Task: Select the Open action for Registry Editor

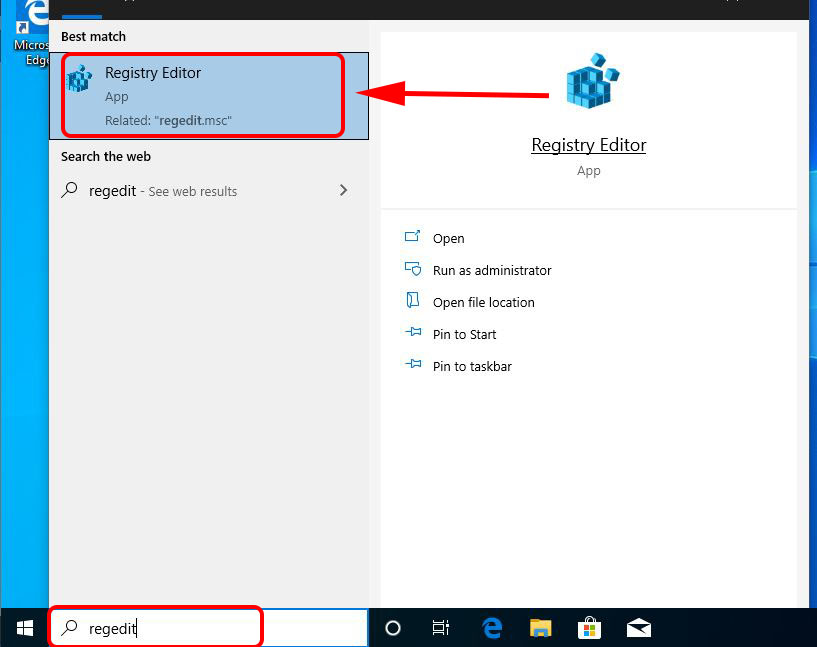Action: pos(449,238)
